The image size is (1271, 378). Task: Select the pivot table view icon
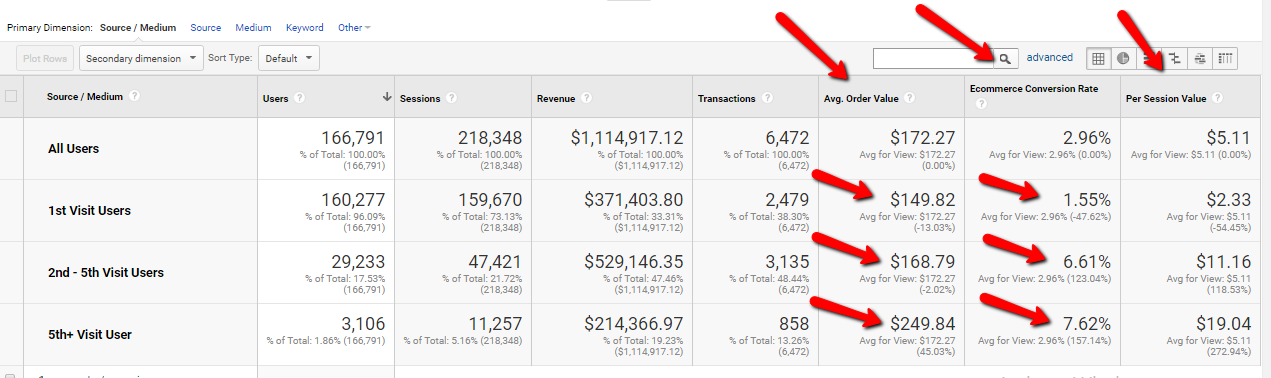1226,58
